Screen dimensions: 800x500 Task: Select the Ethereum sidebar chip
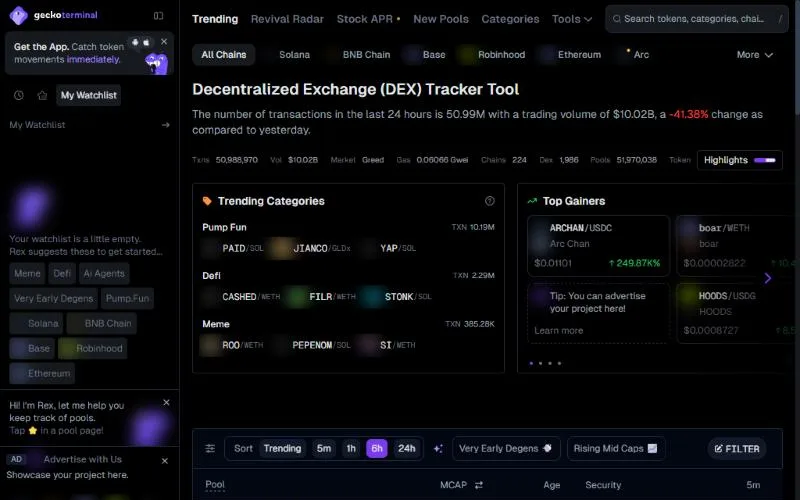point(42,373)
